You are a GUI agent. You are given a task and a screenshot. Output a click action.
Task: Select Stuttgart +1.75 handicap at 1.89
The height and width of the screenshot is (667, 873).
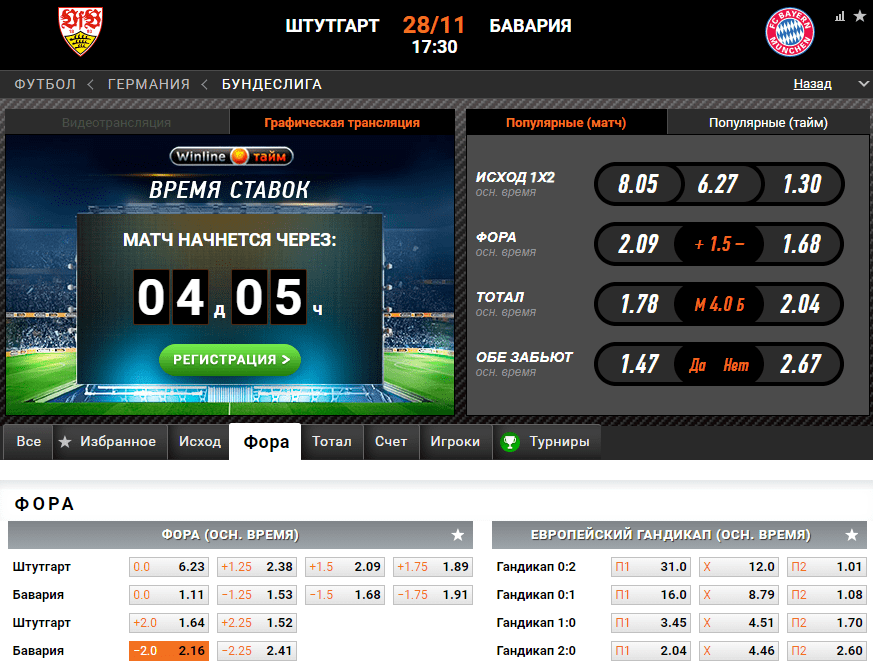(x=433, y=567)
